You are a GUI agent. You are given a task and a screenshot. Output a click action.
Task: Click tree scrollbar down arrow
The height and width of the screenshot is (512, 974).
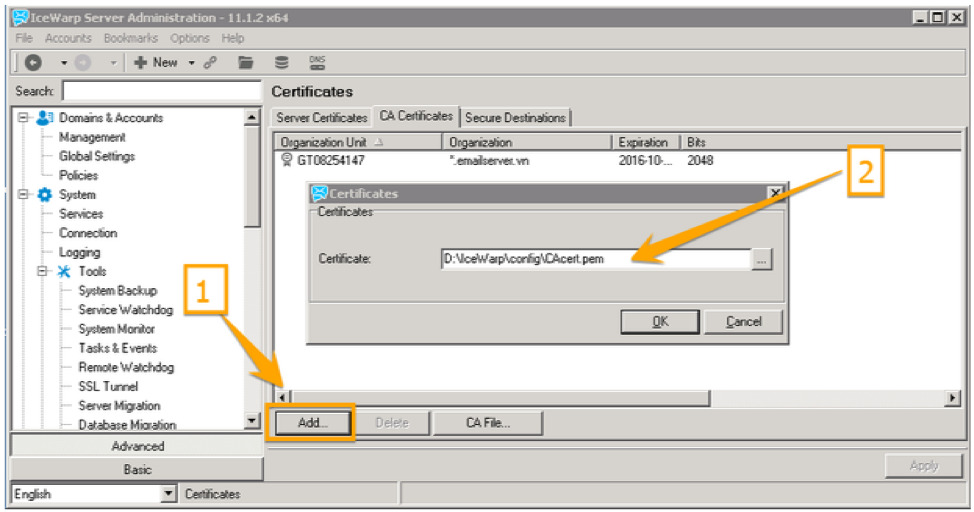[252, 421]
